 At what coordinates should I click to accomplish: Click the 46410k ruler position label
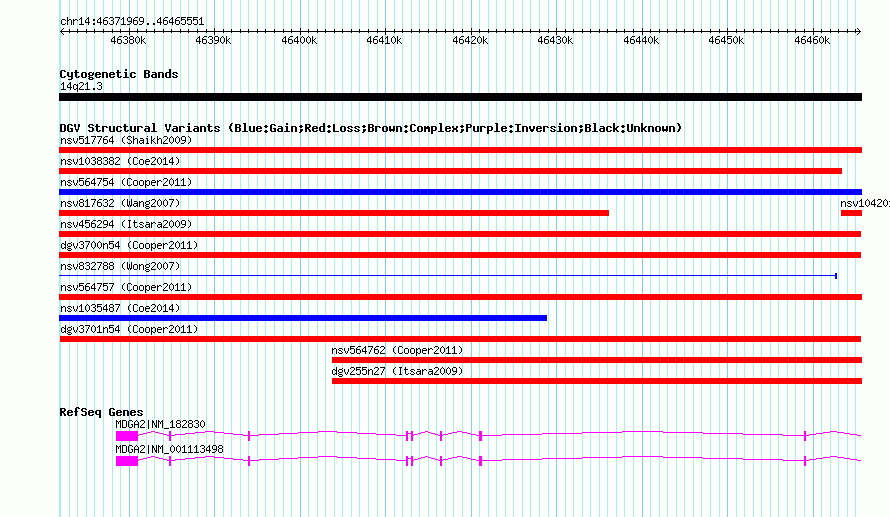384,40
